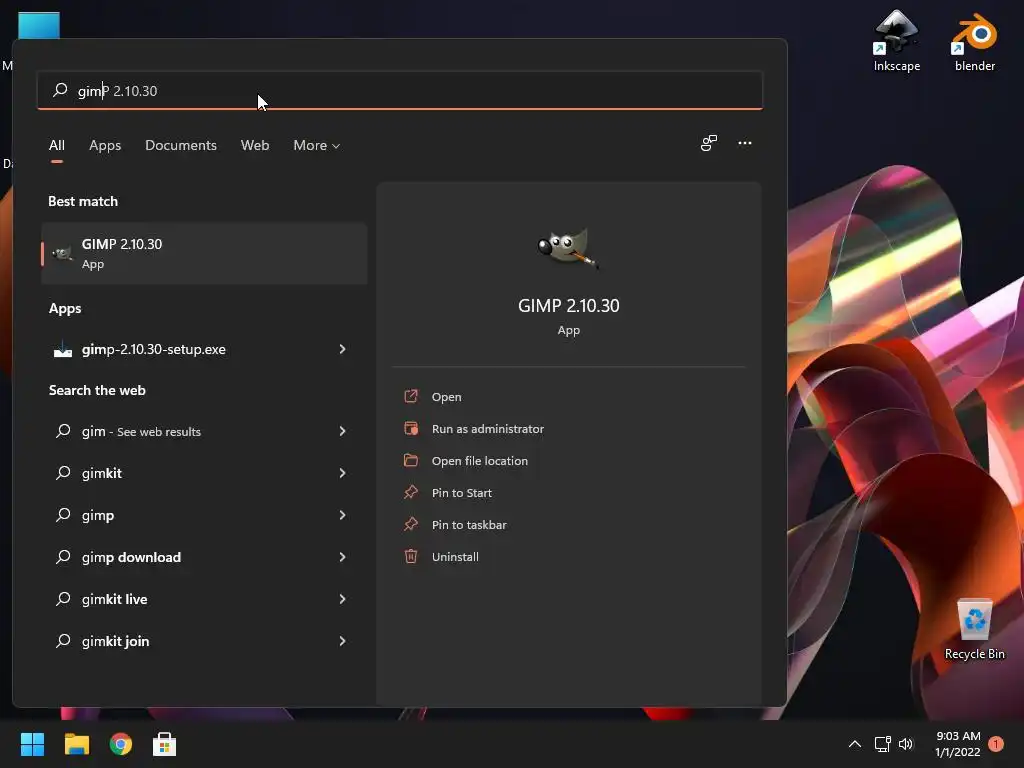Click the large GIMP mascot icon in preview pane
This screenshot has height=768, width=1024.
(x=568, y=248)
